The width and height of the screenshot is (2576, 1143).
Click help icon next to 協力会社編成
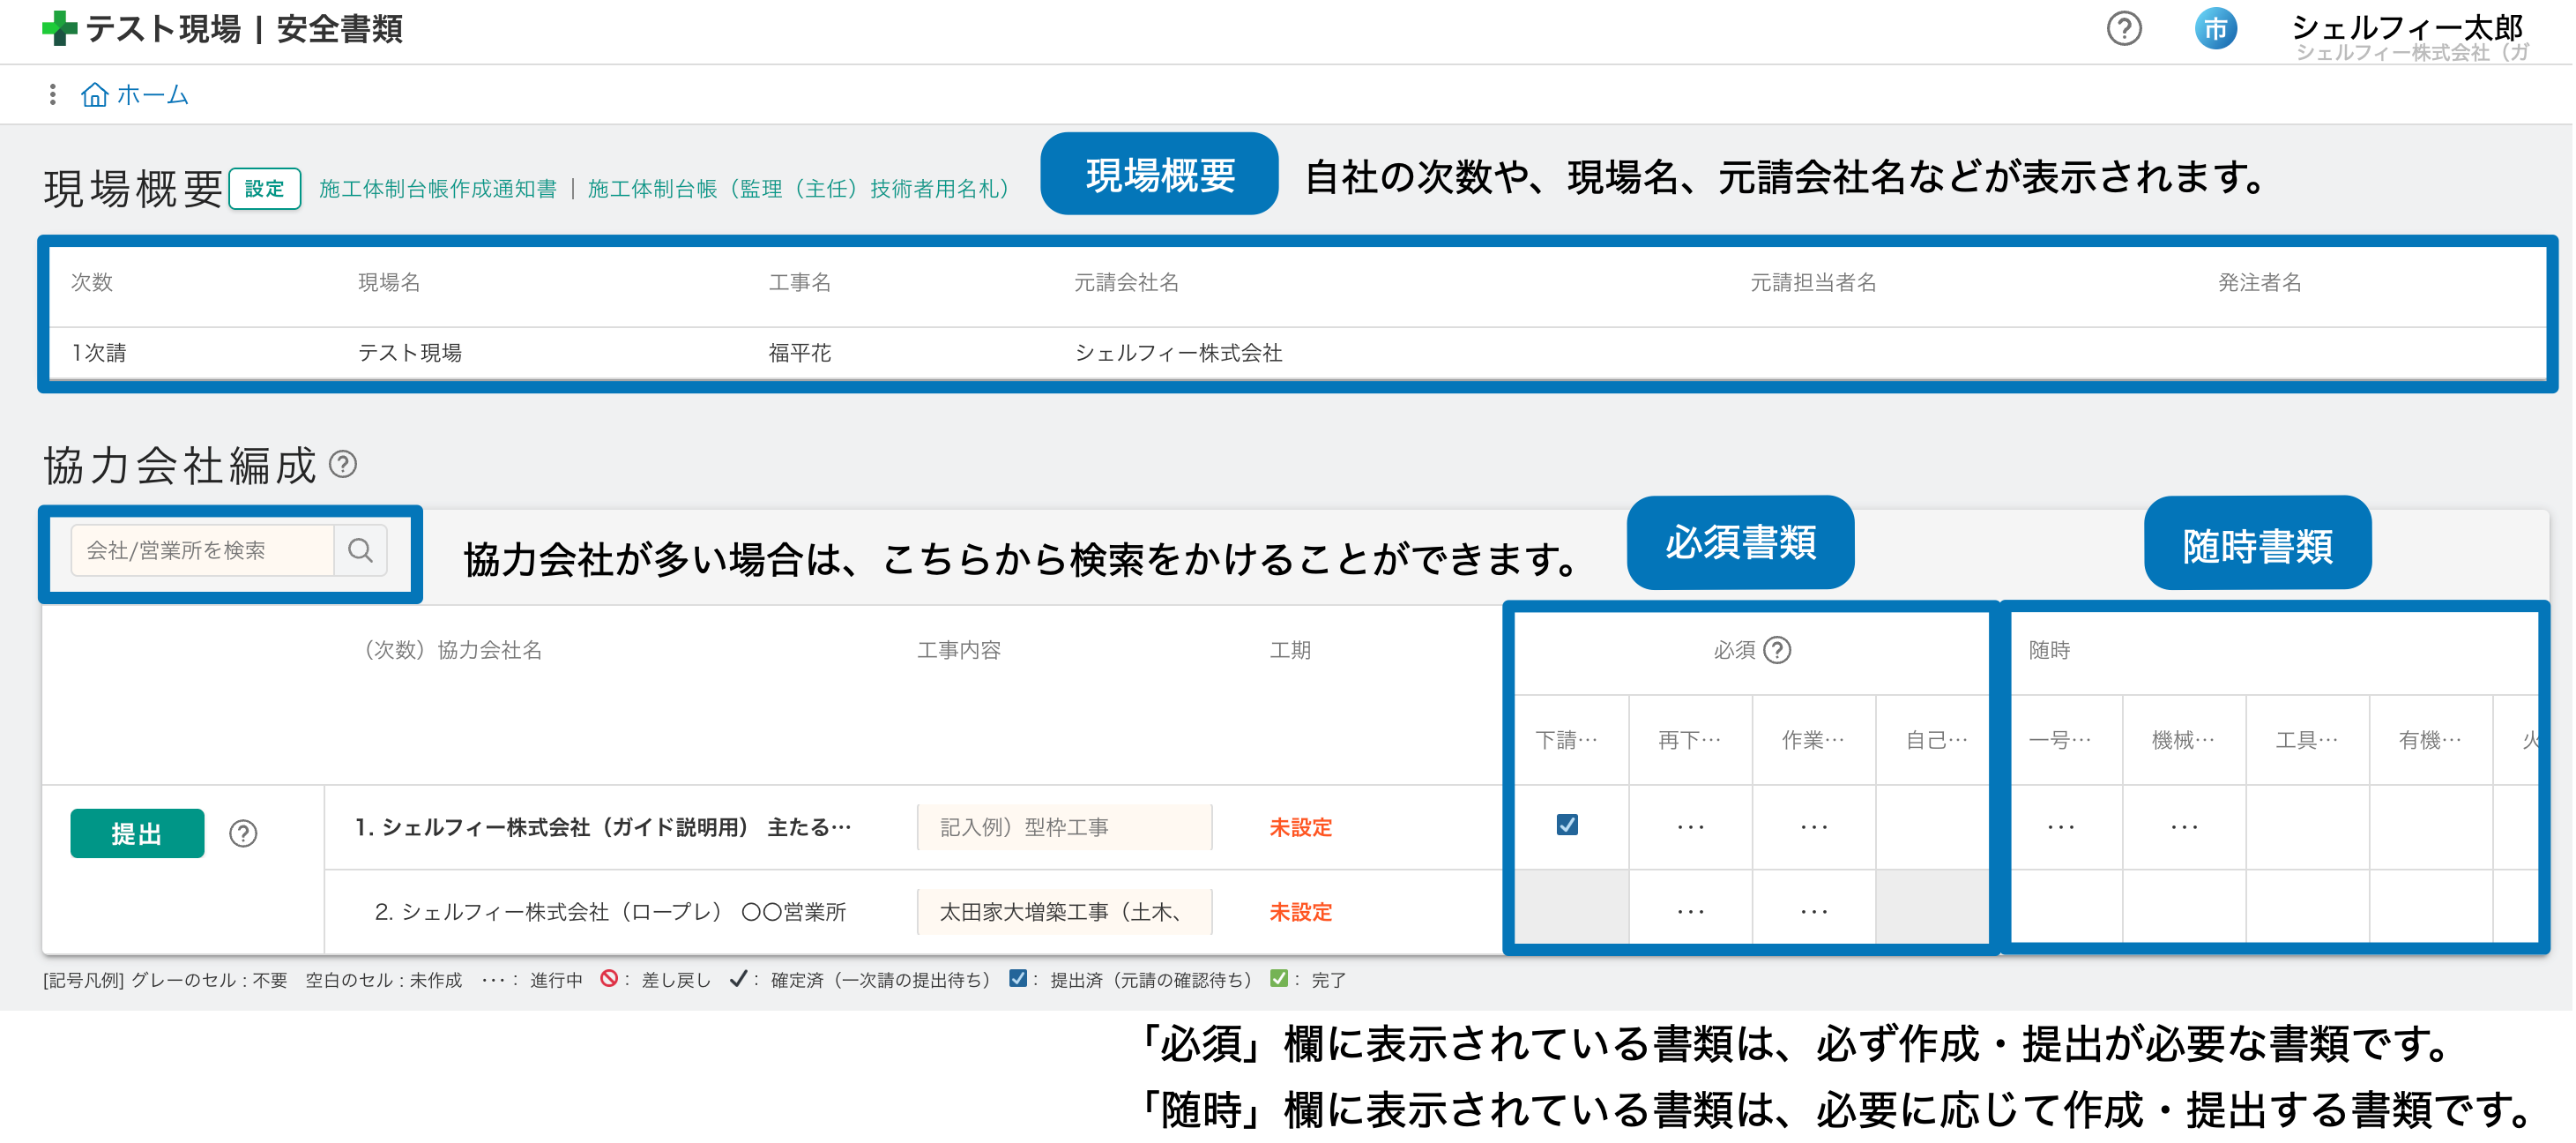coord(343,464)
